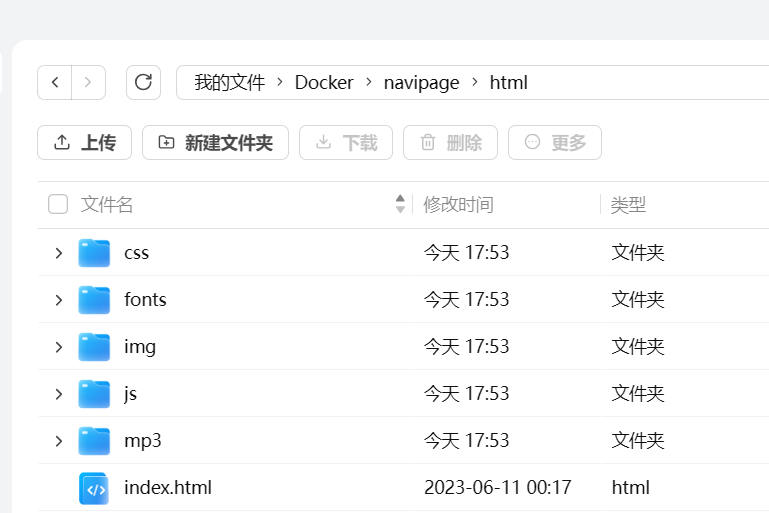Expand the css folder row
This screenshot has width=769, height=513.
pyautogui.click(x=59, y=253)
